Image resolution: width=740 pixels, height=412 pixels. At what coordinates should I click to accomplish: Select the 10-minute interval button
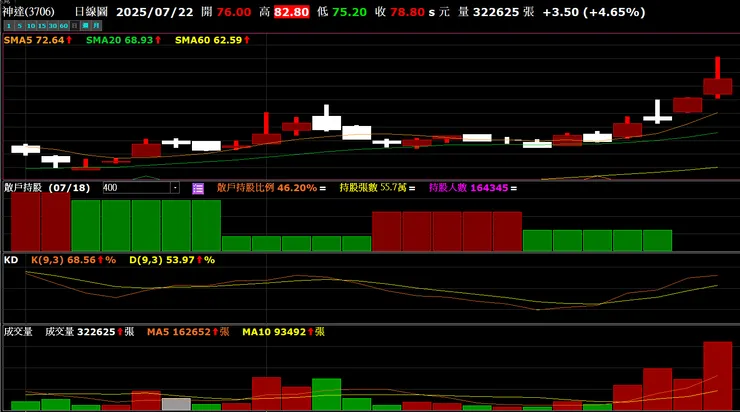(x=31, y=25)
